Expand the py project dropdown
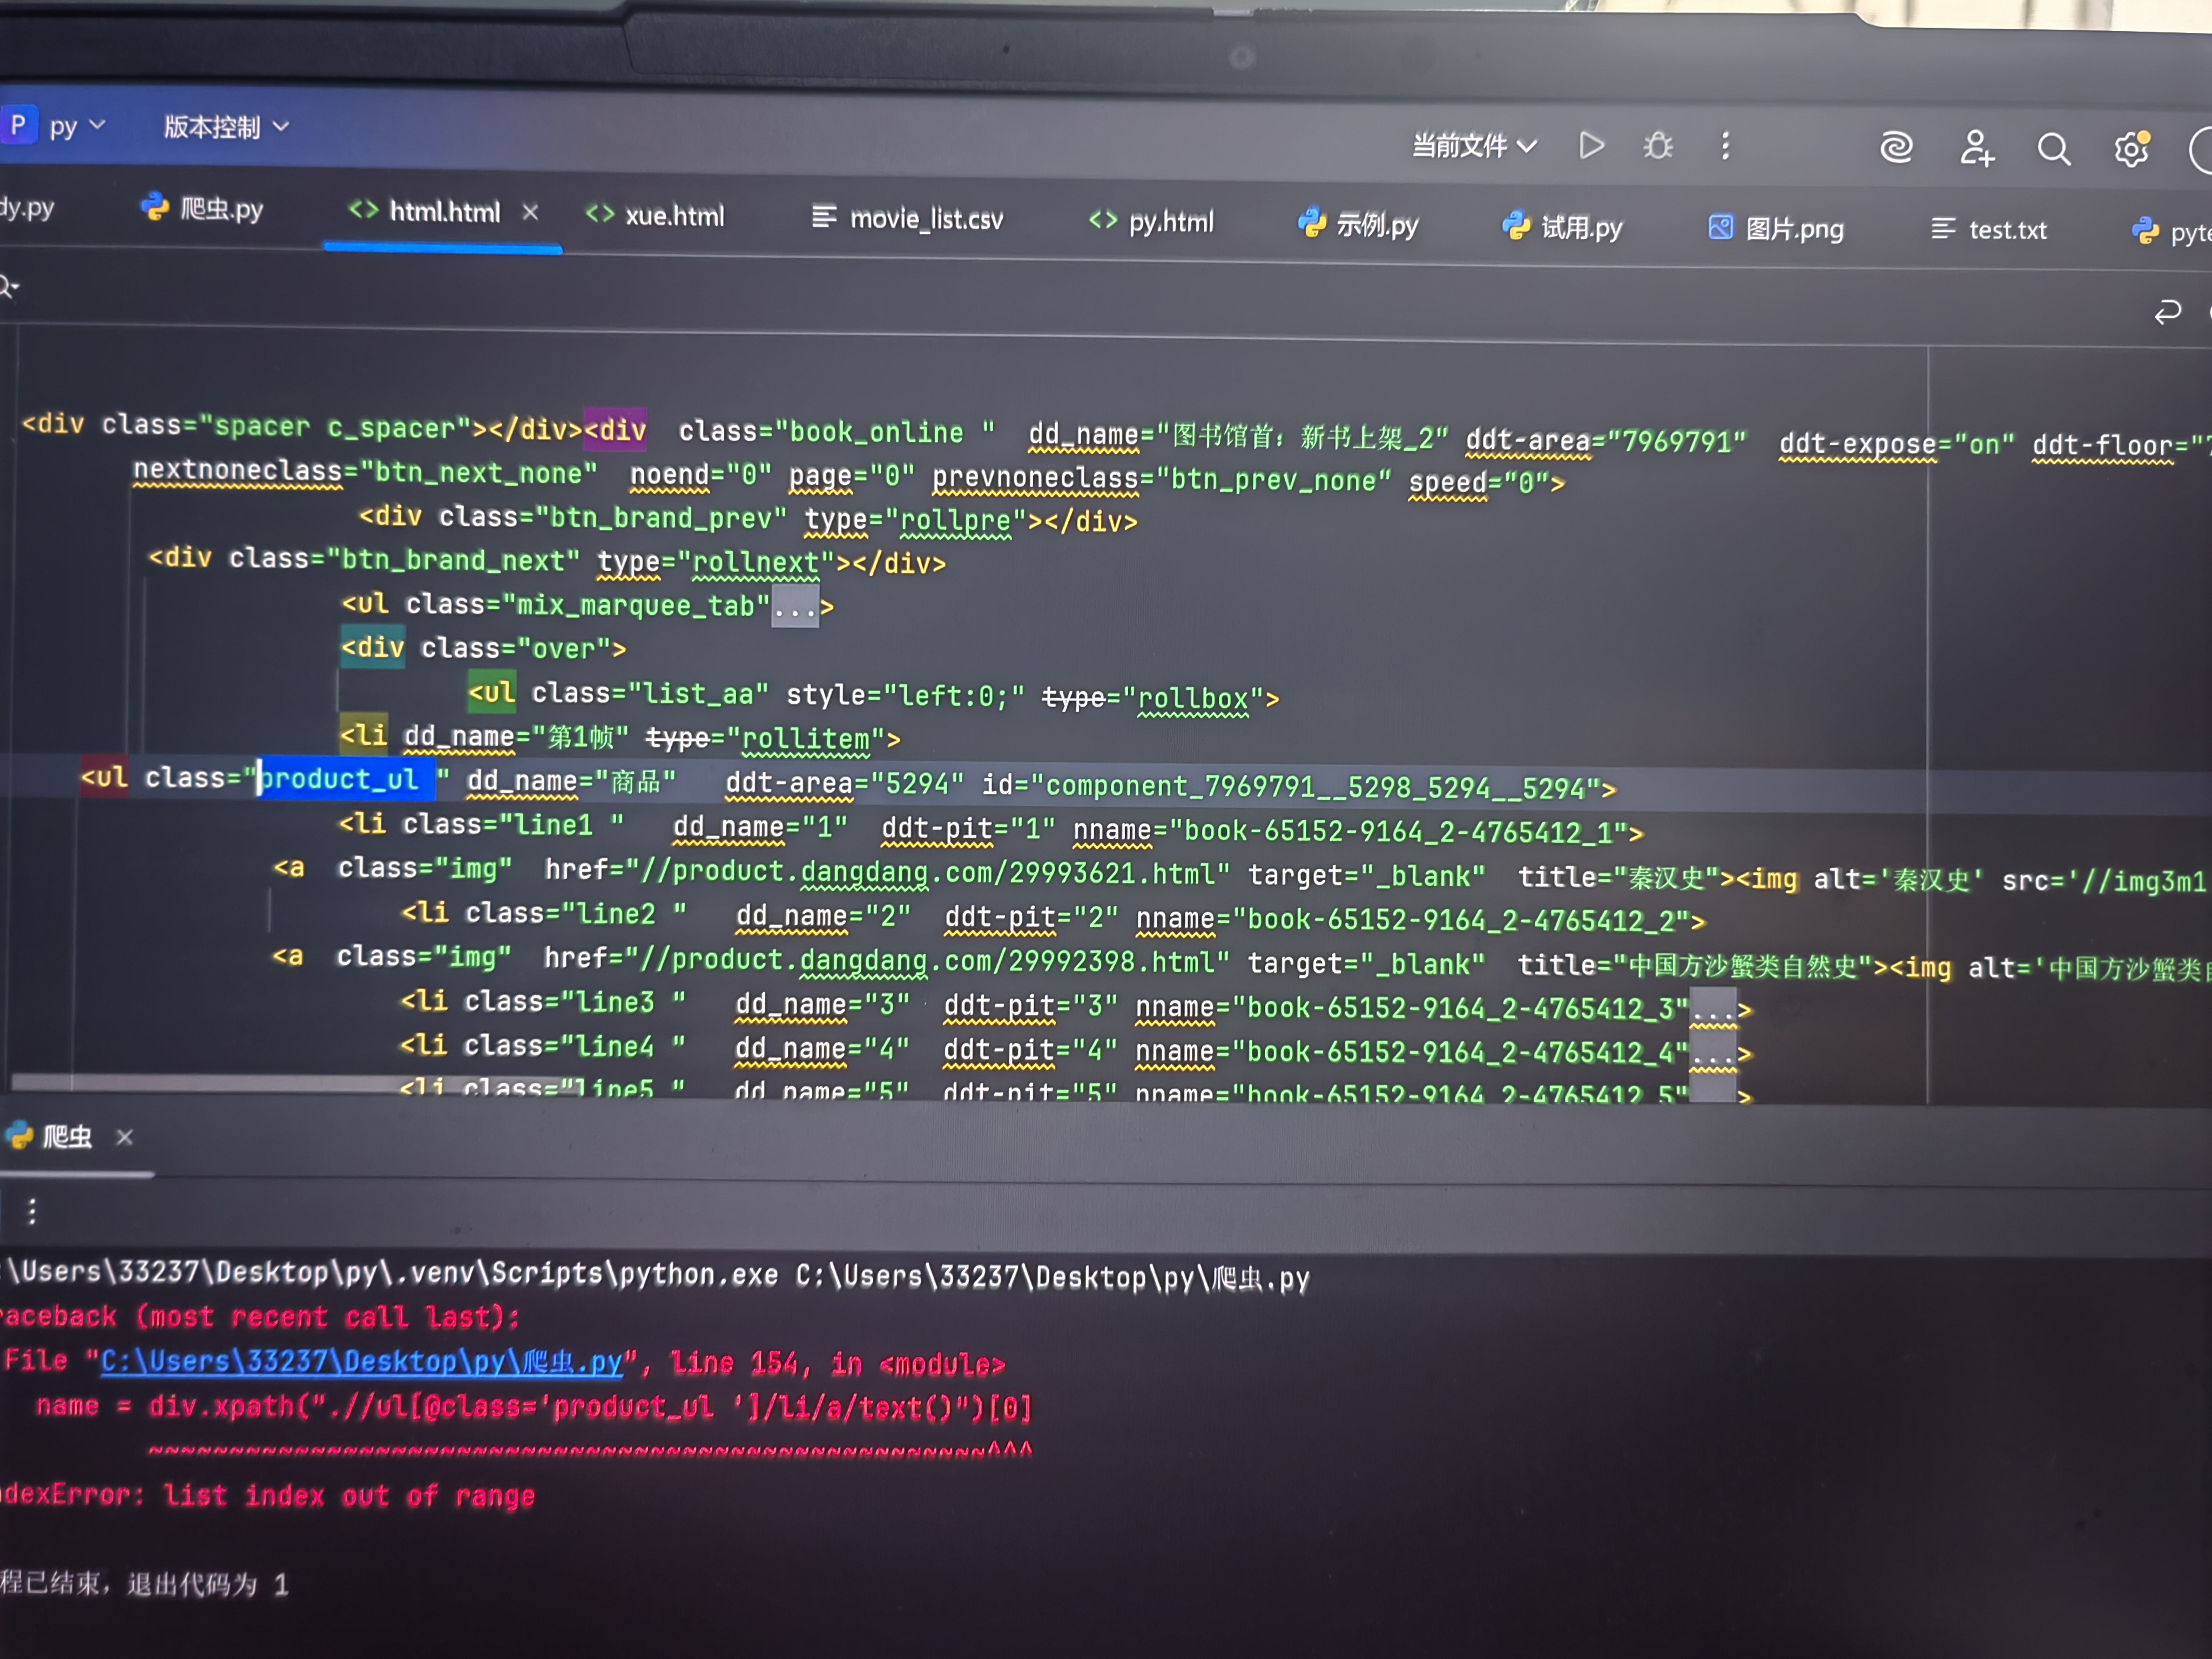Screen dimensions: 2212x1659 (76, 126)
